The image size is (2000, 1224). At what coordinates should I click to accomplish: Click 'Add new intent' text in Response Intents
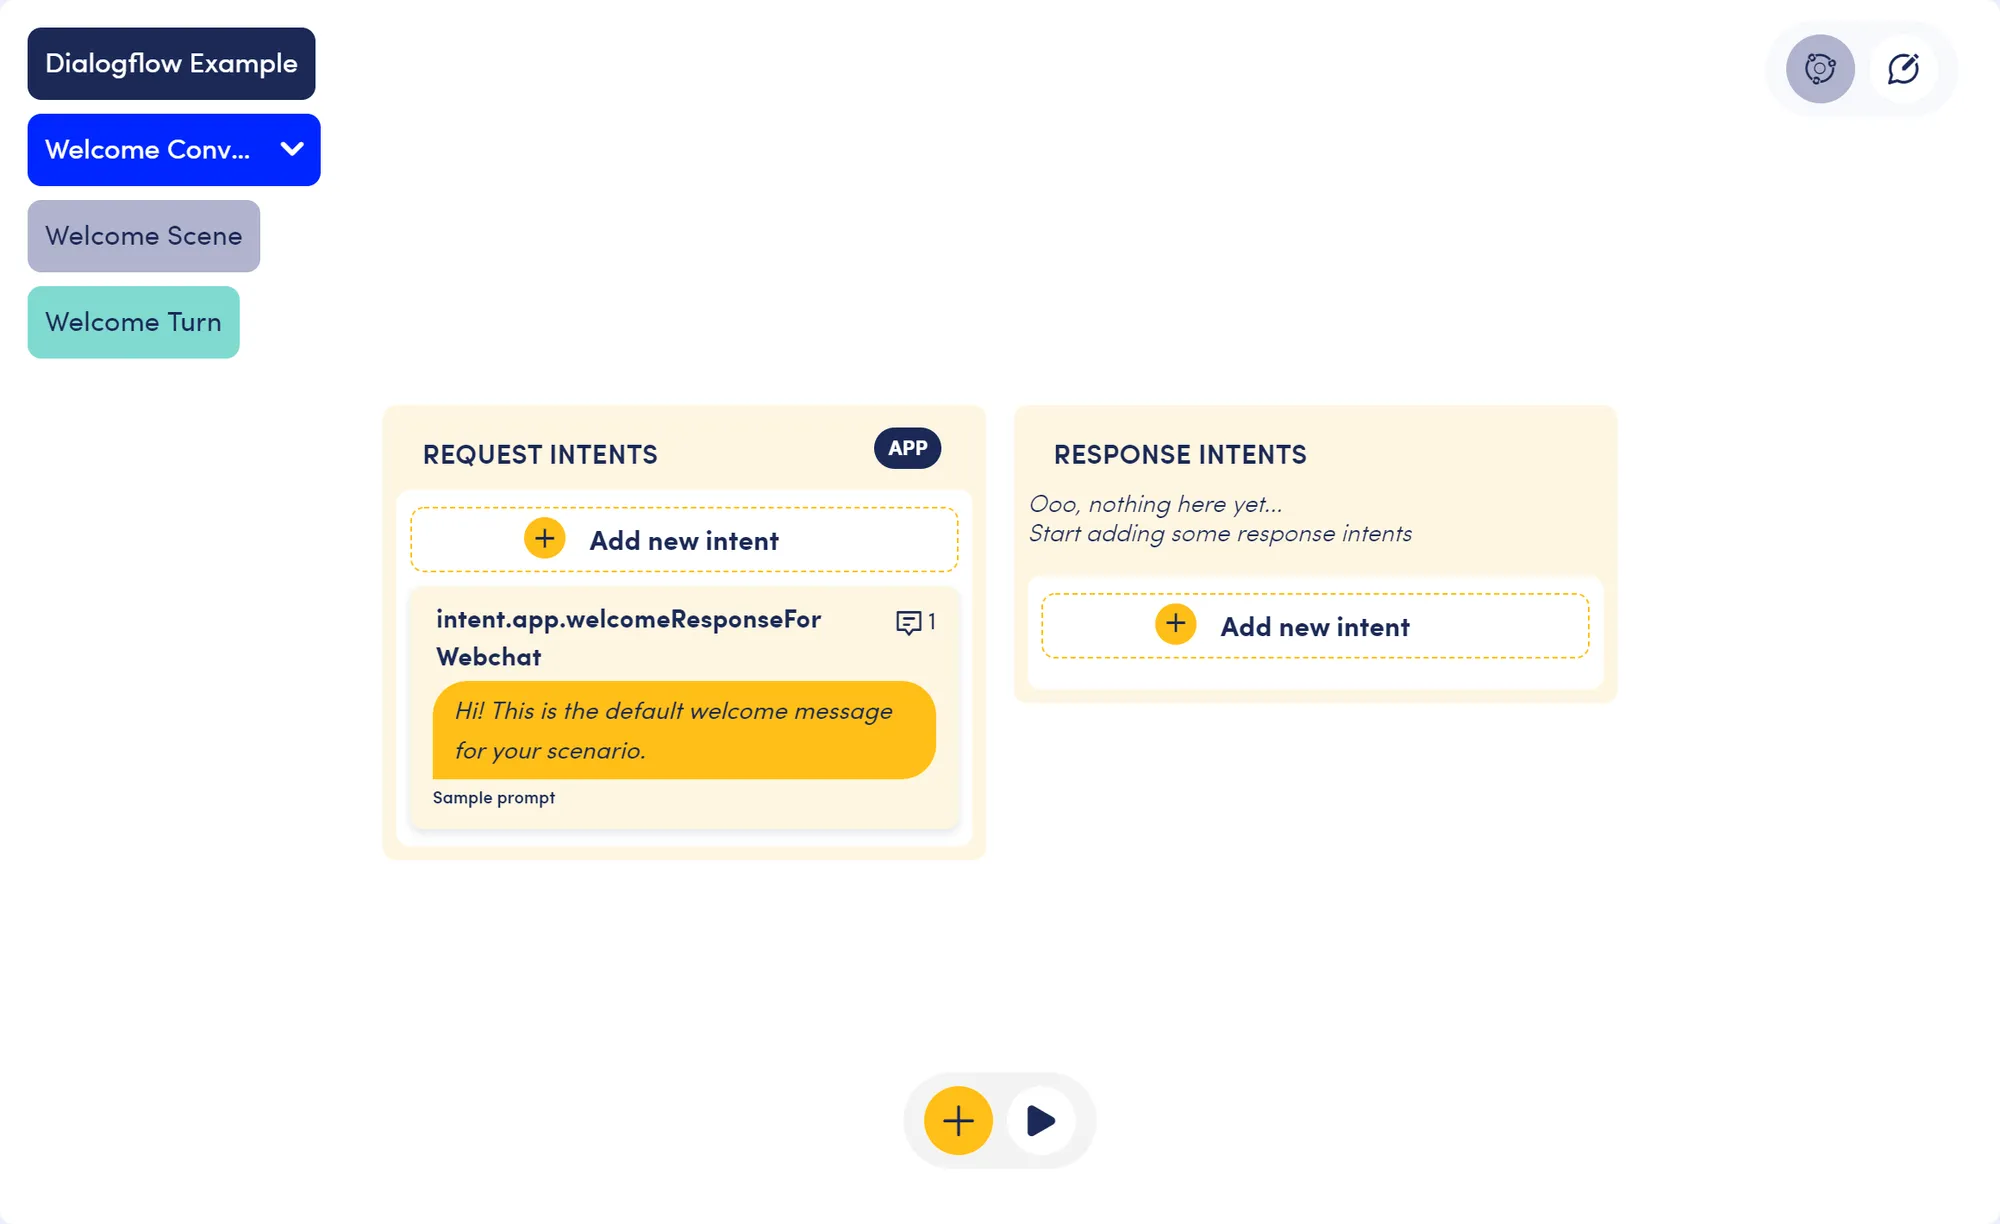click(1315, 627)
